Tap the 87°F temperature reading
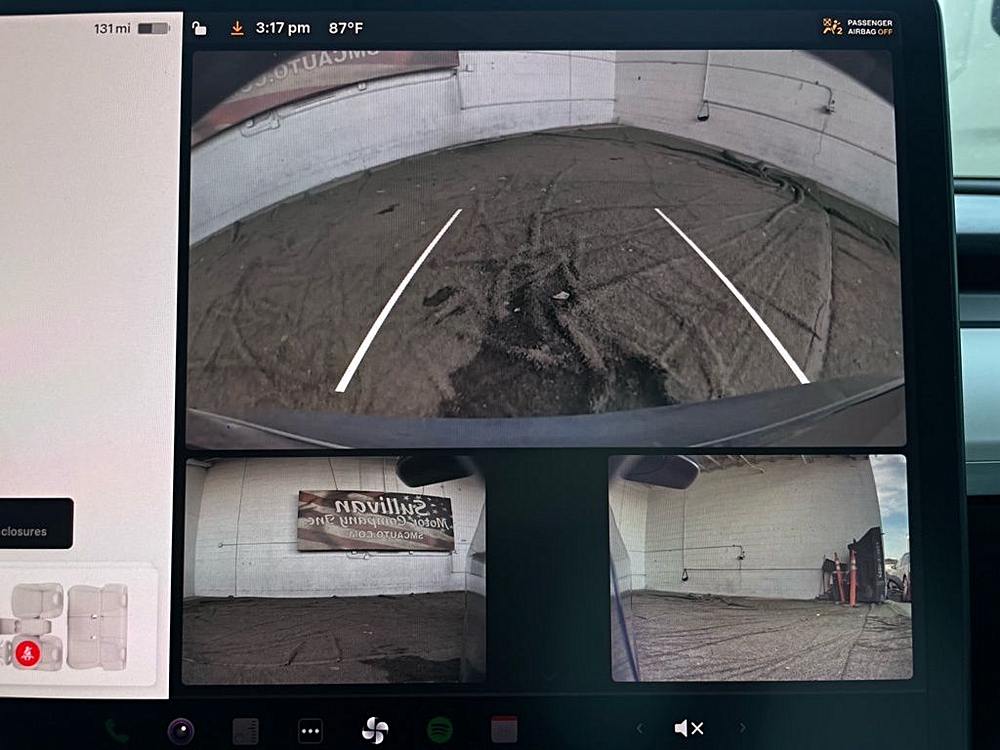1000x750 pixels. 346,28
